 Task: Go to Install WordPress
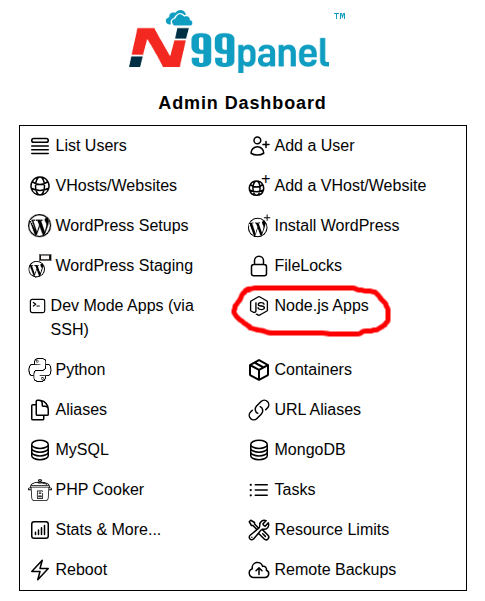pos(337,226)
